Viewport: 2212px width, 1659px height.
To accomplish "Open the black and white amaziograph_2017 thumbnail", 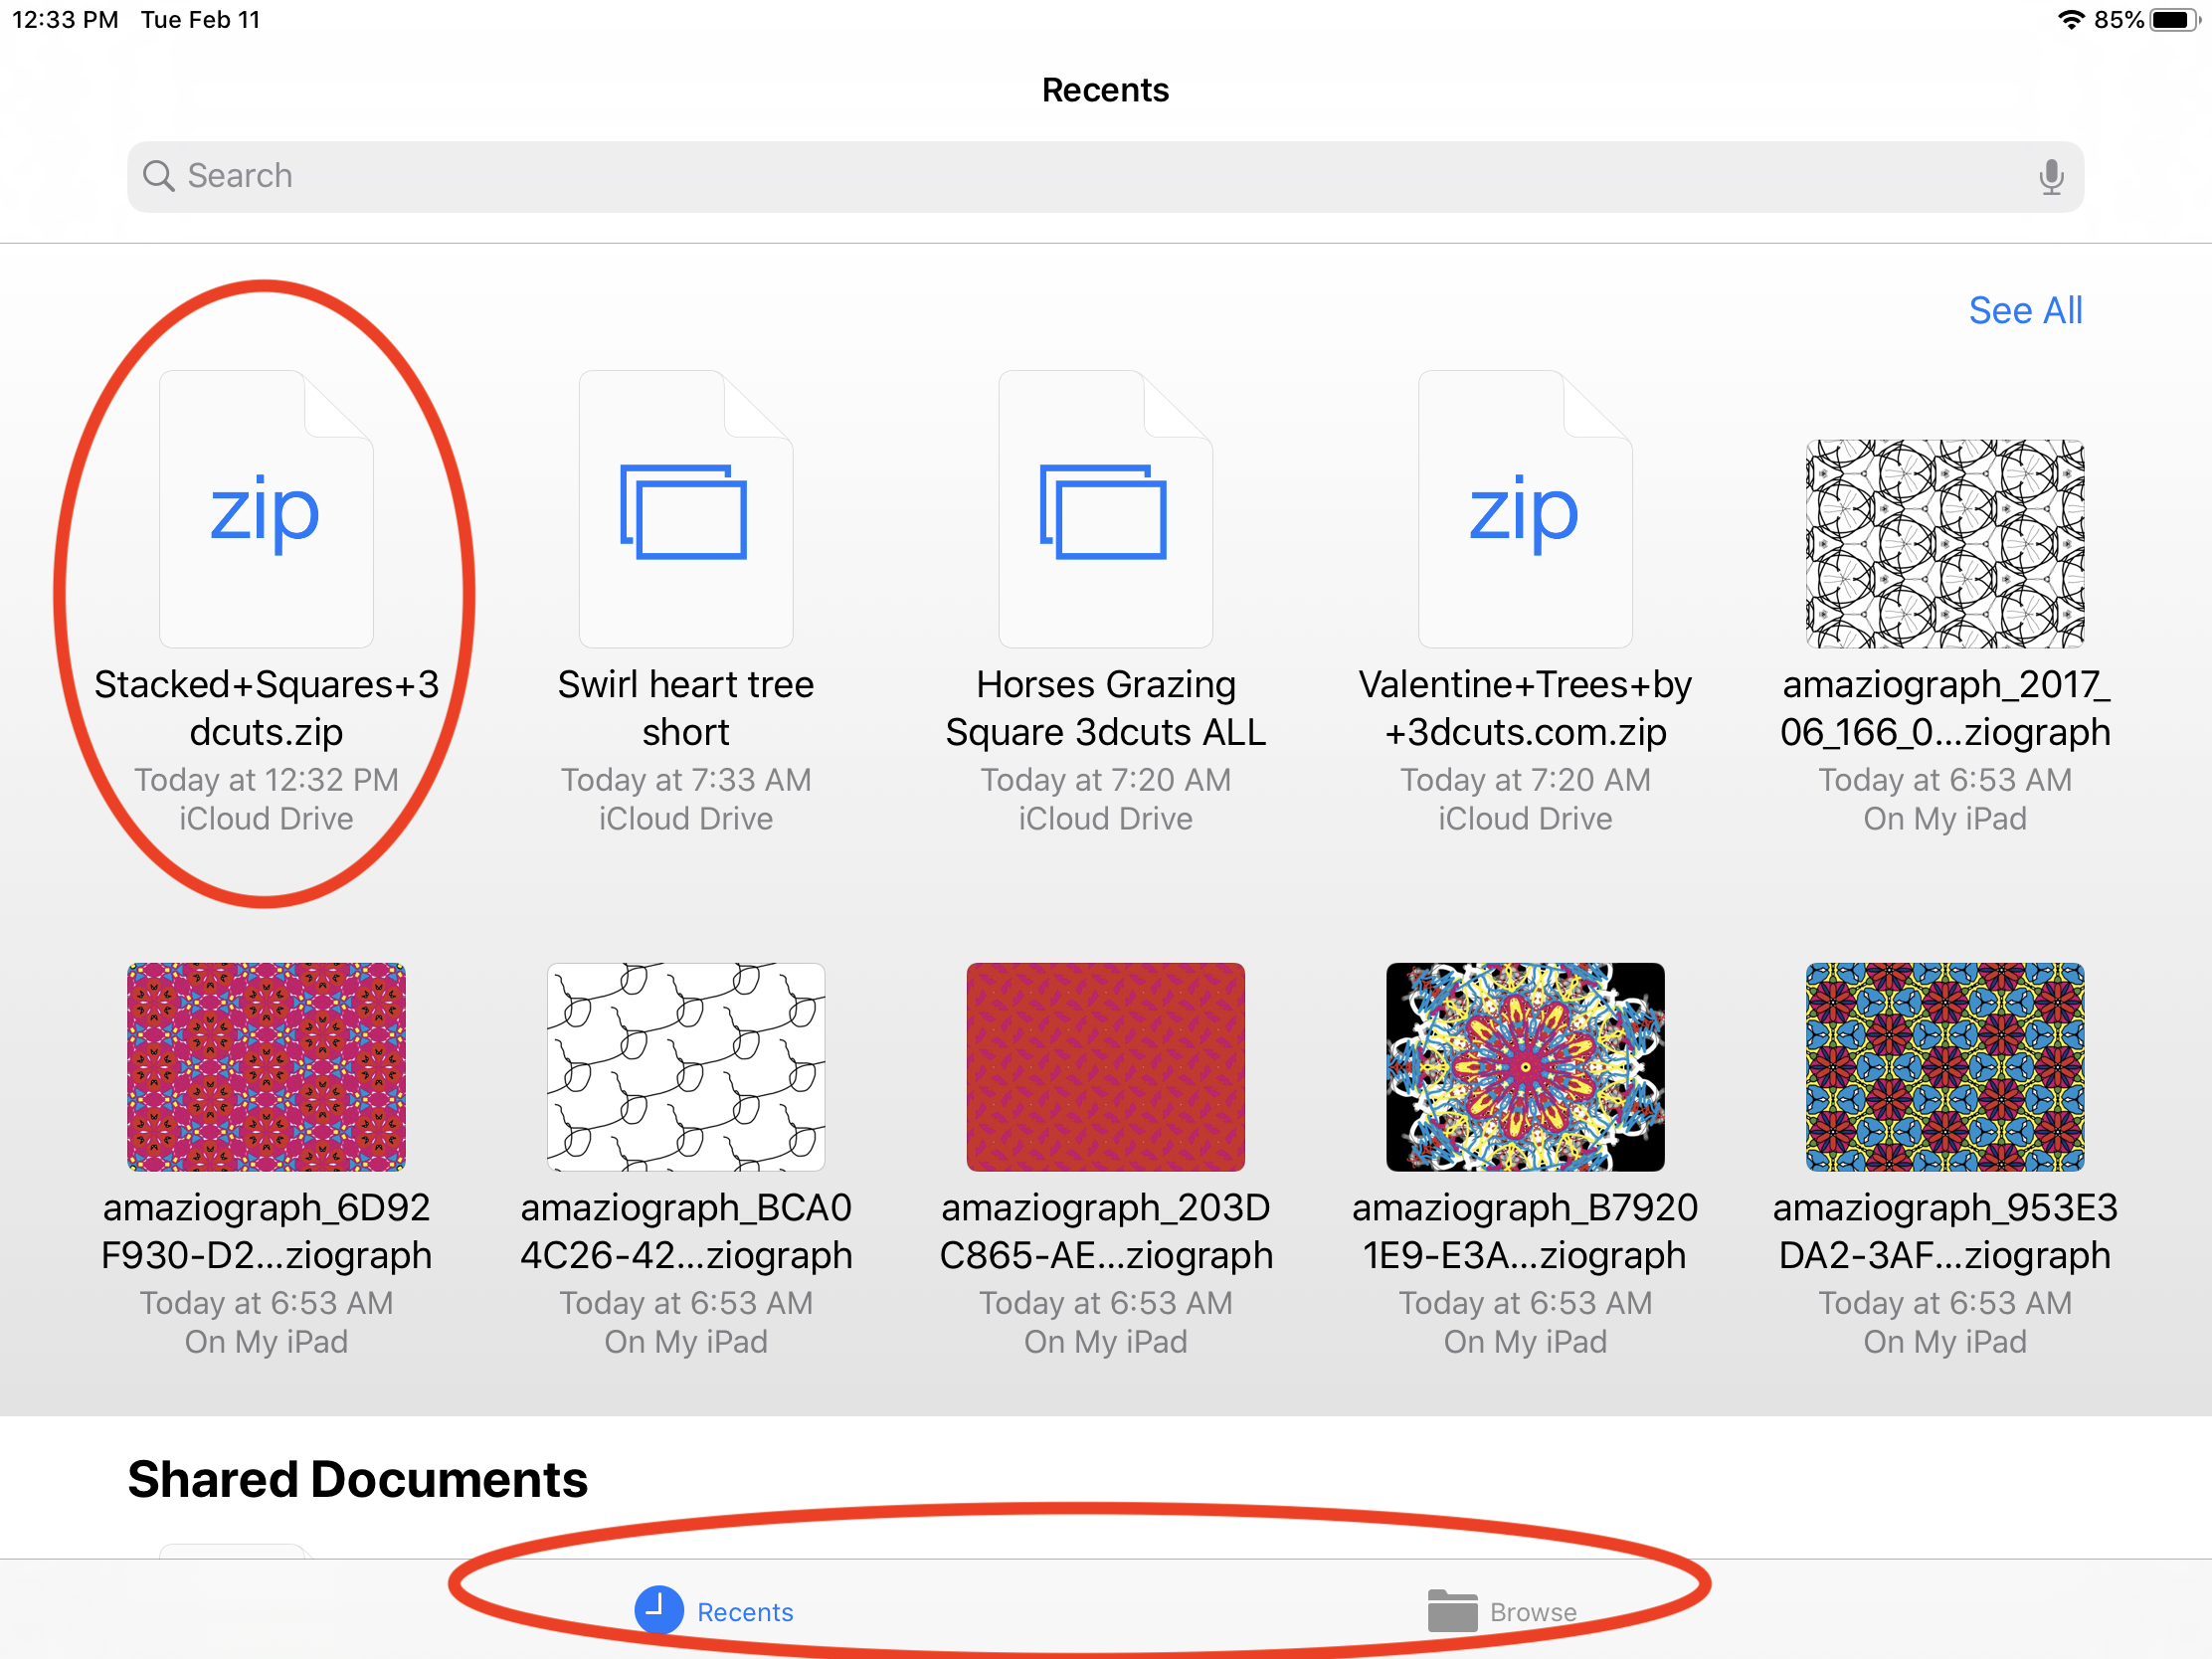I will [x=1944, y=544].
